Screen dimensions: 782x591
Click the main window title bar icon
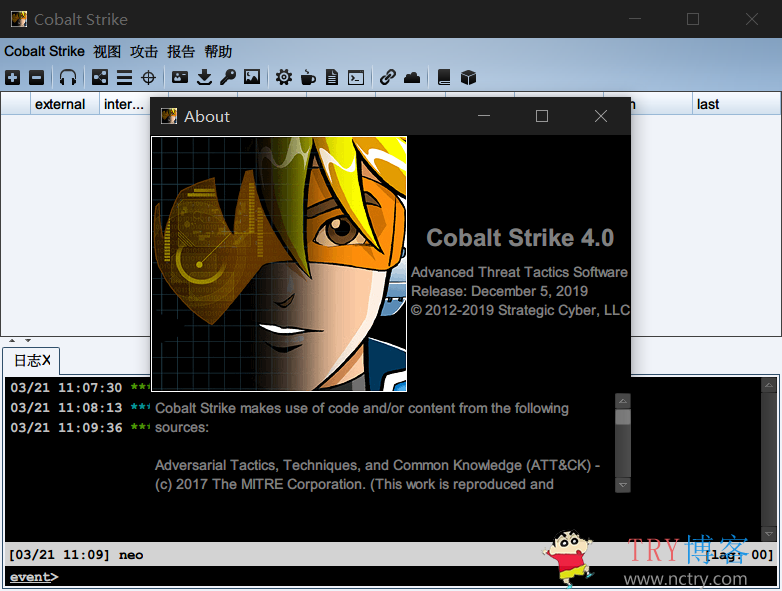tap(19, 19)
